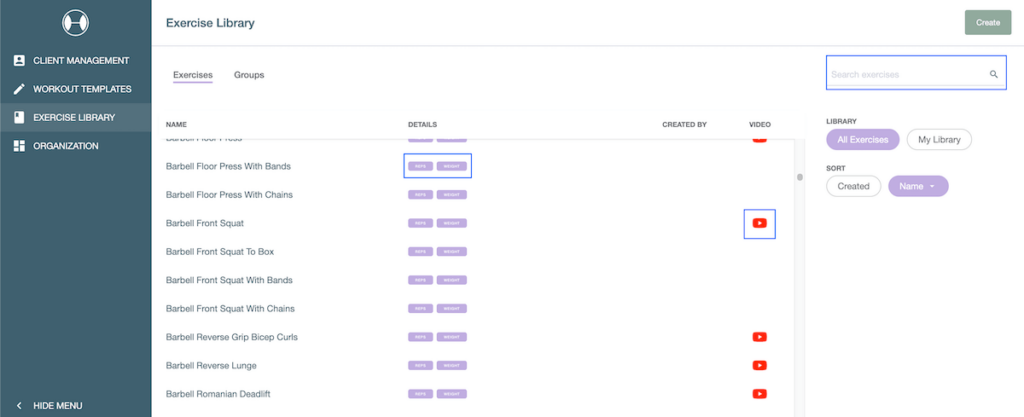Play the Barbell Front Squat video
Viewport: 1024px width, 417px height.
coord(759,223)
